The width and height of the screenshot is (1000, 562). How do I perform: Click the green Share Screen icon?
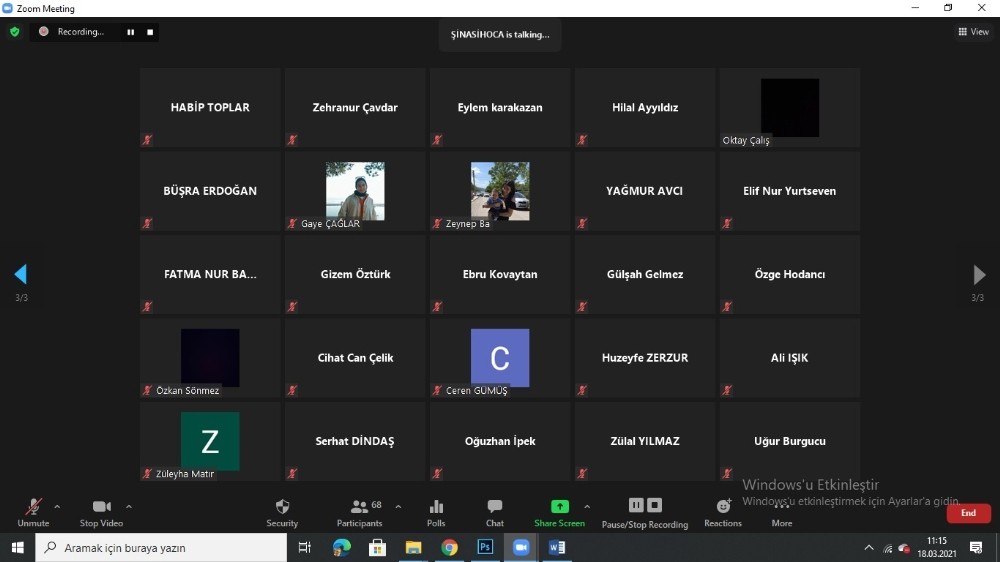[559, 507]
